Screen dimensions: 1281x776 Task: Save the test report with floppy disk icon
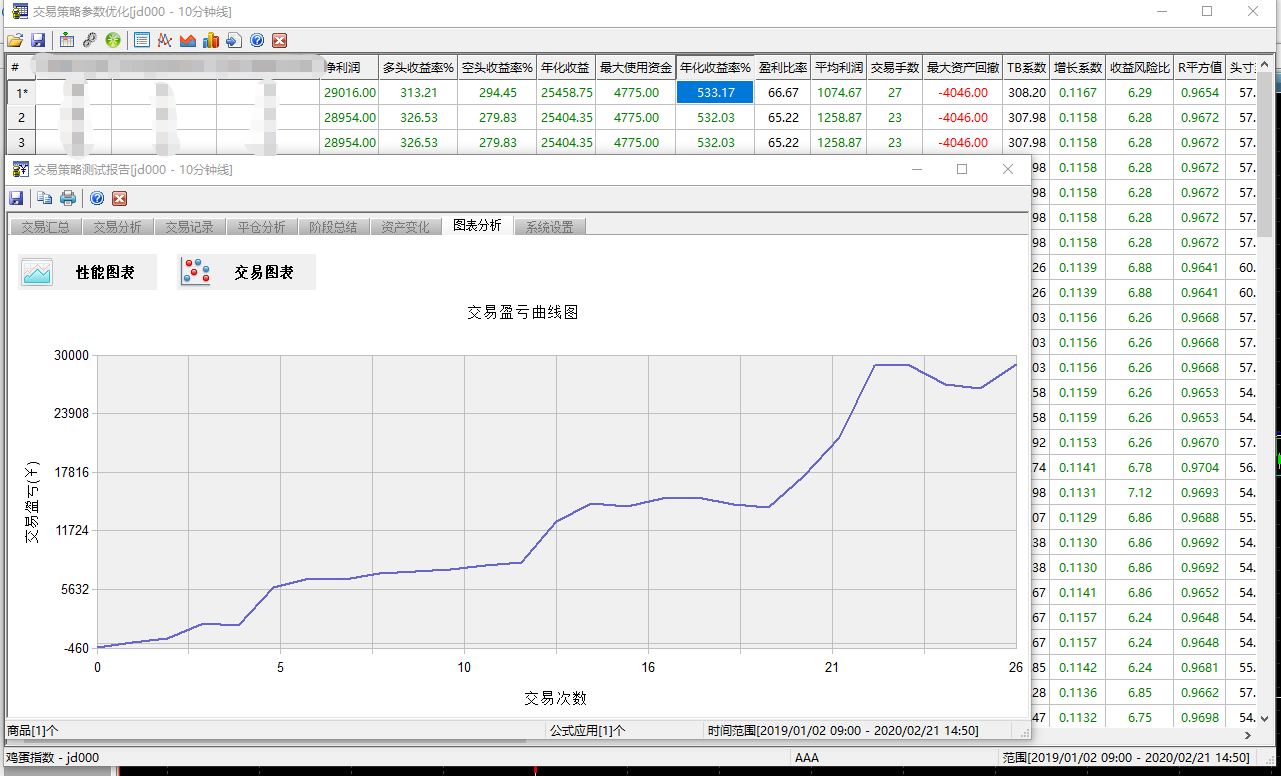pyautogui.click(x=16, y=198)
